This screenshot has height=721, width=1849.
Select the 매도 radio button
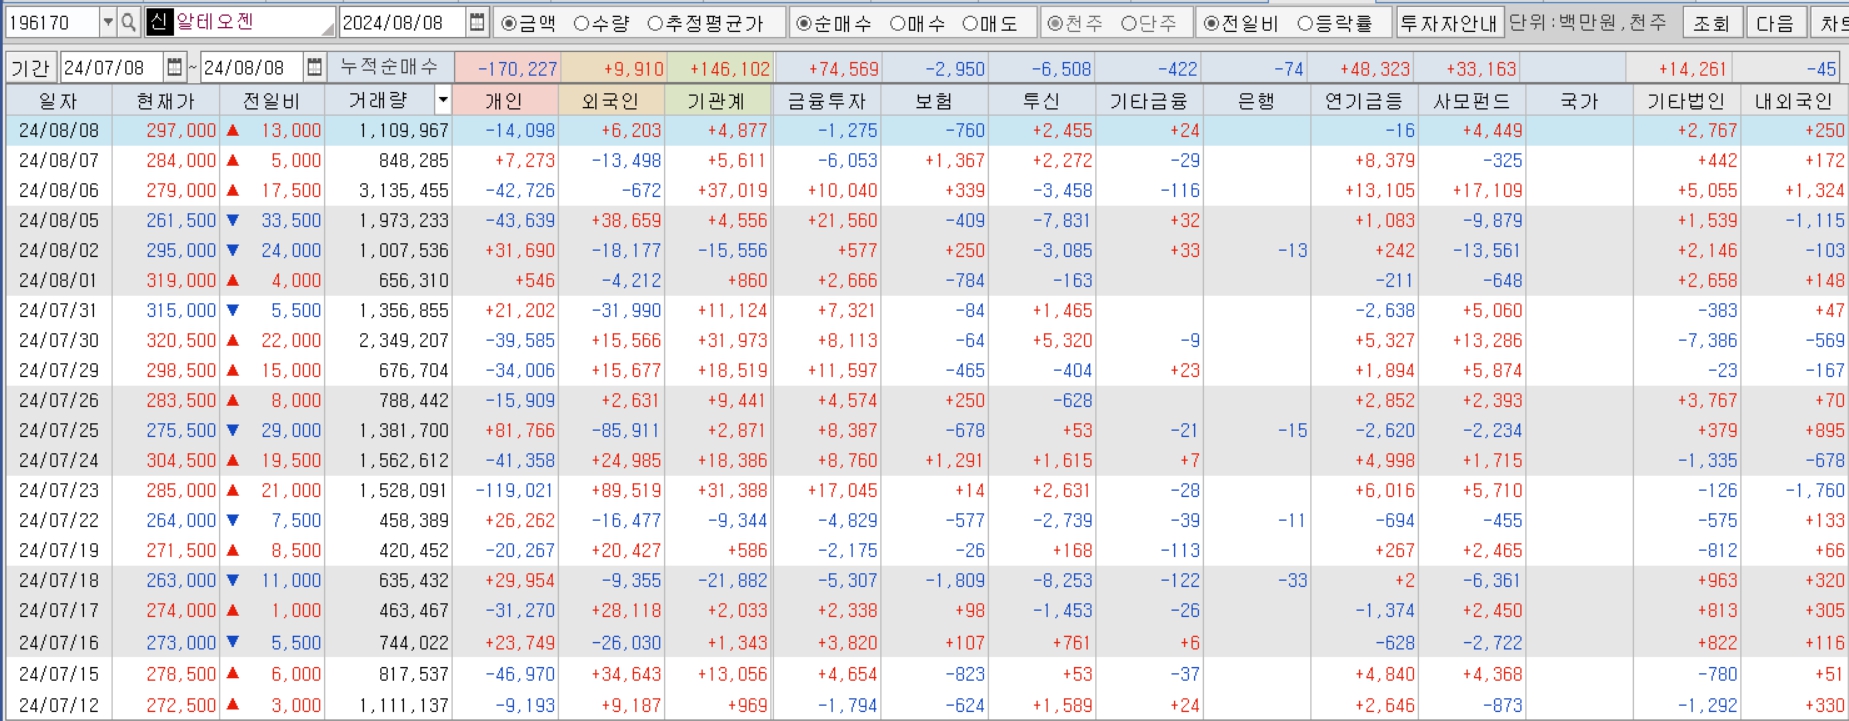click(x=989, y=23)
